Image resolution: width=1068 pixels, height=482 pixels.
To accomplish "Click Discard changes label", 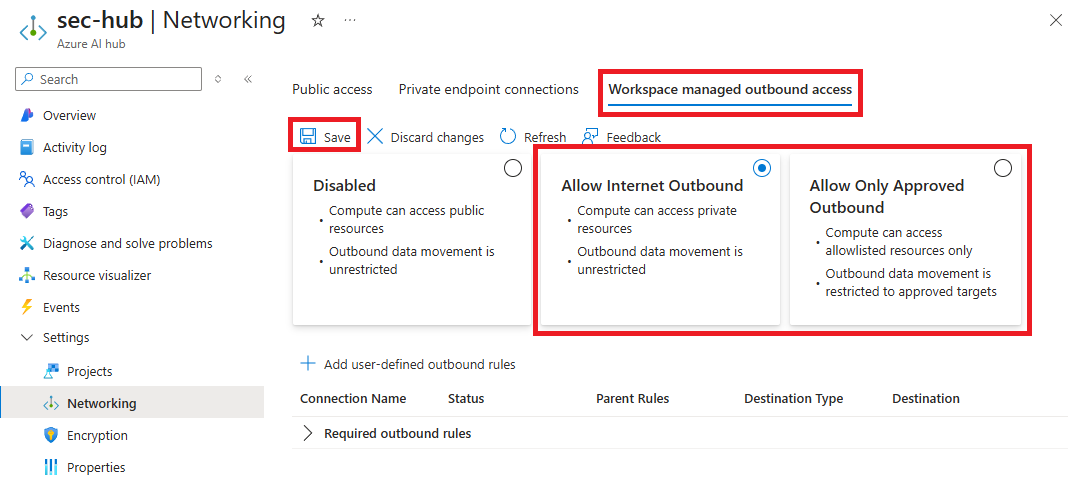I will tap(437, 137).
